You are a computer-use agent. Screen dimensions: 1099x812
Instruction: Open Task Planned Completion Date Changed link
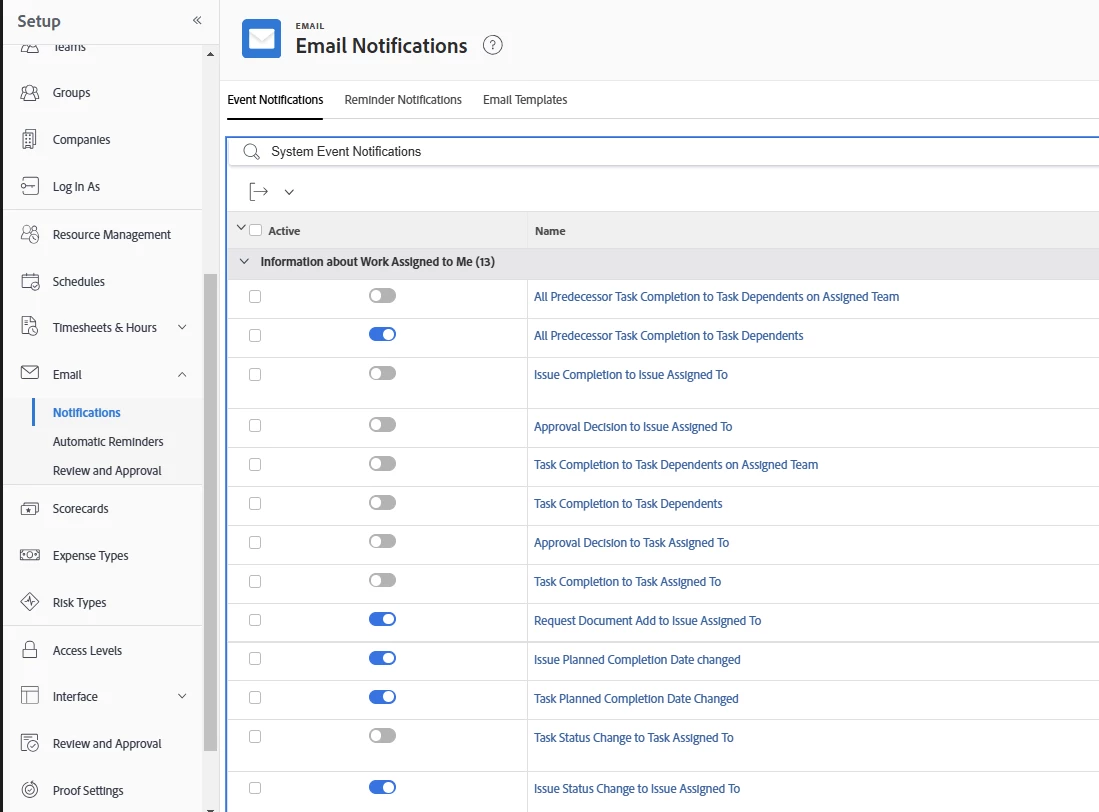(x=636, y=699)
